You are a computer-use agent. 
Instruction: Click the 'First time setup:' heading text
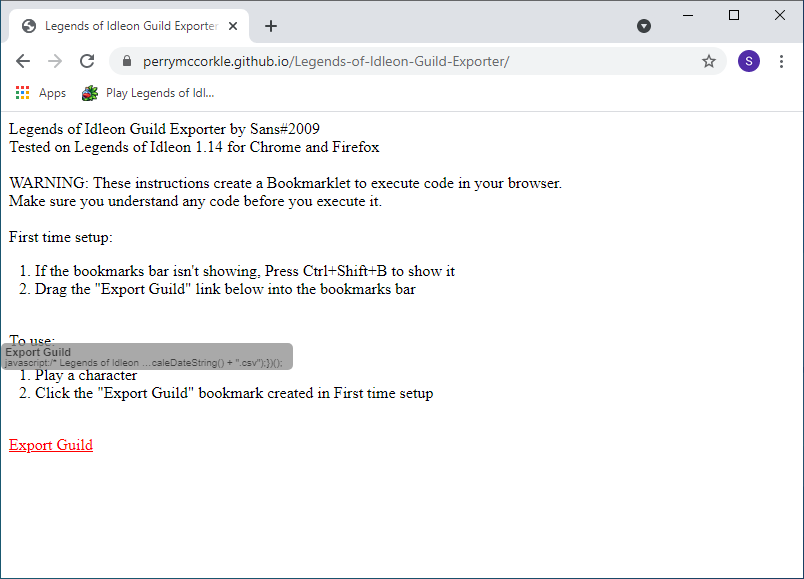coord(61,237)
